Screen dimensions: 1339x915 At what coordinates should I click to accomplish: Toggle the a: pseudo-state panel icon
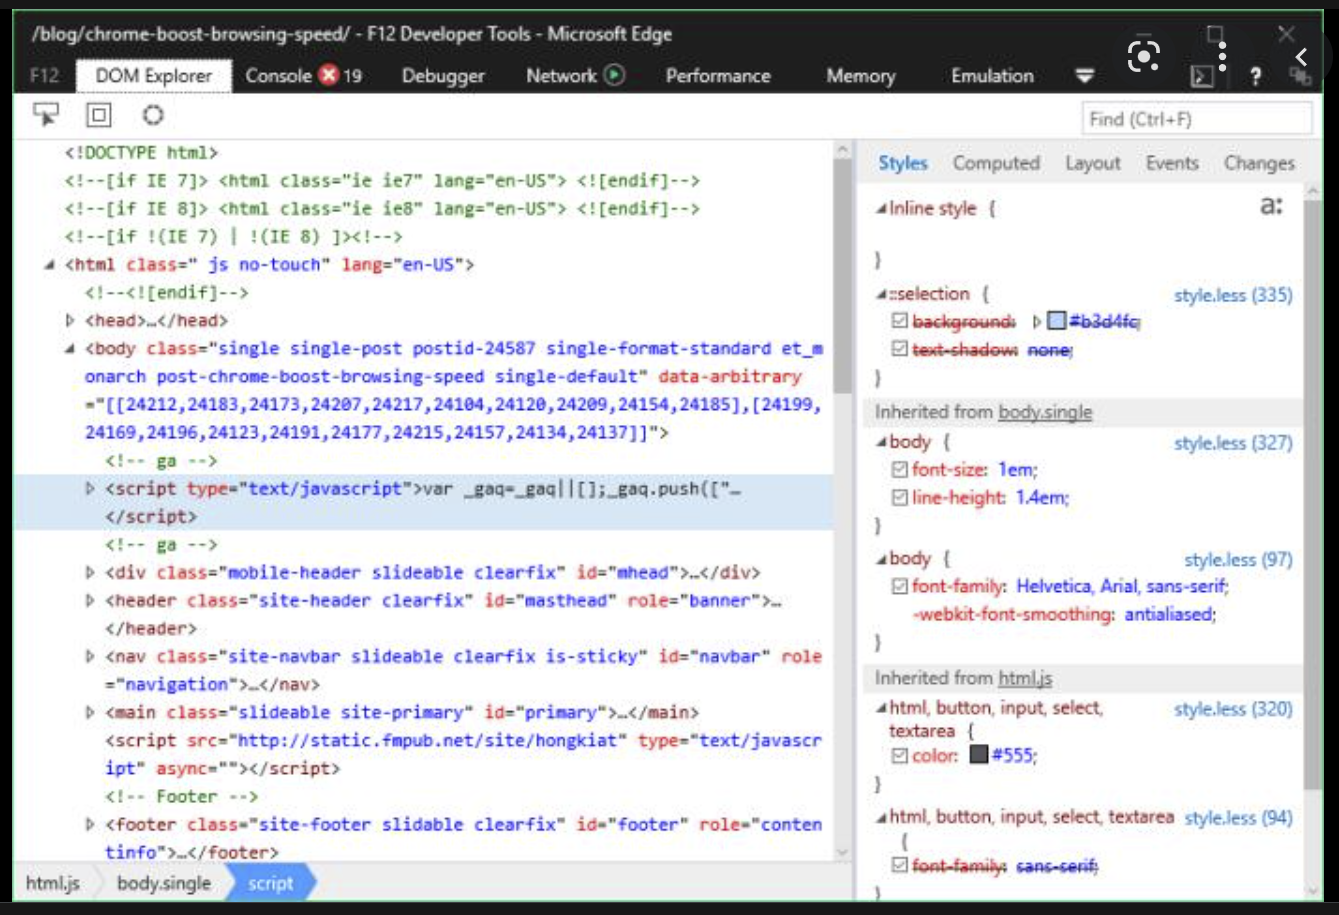(1271, 206)
